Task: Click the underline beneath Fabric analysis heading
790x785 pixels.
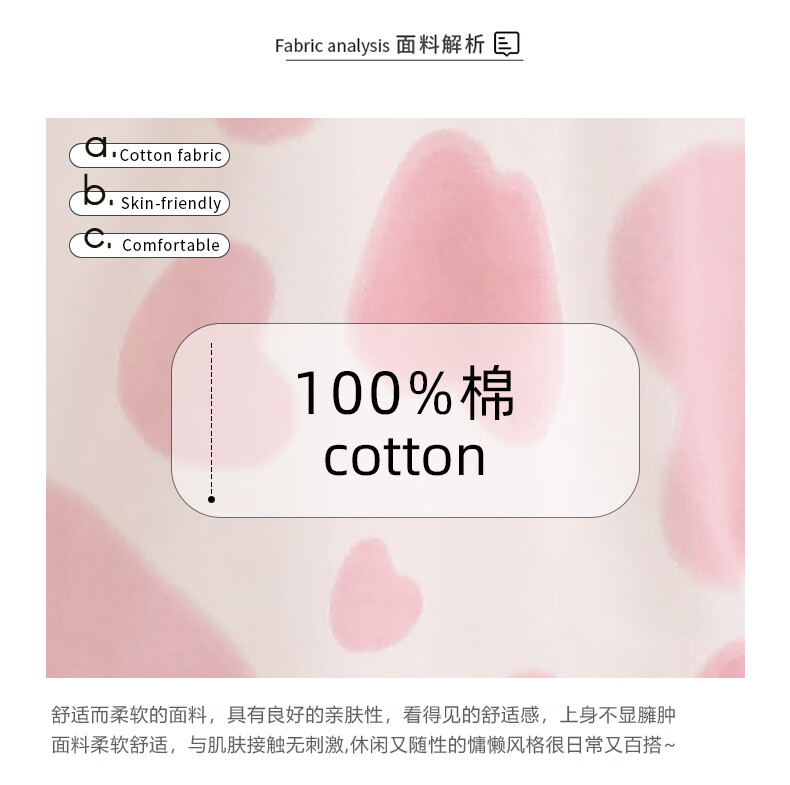Action: tap(405, 60)
